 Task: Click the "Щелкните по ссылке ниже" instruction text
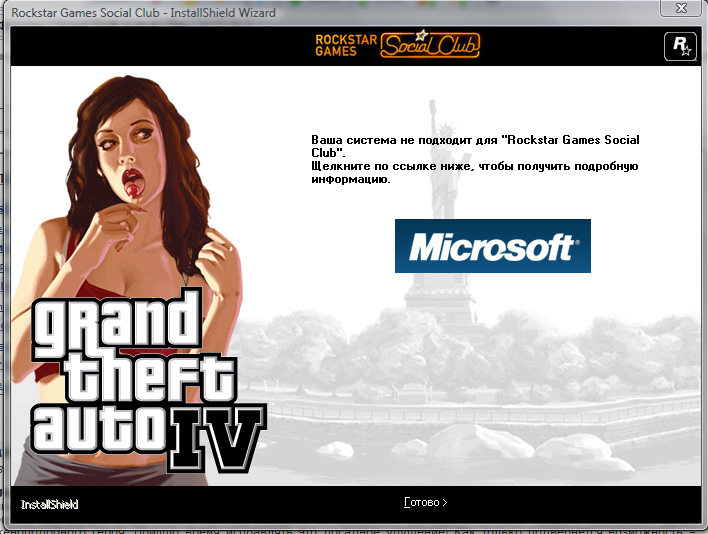tap(475, 172)
